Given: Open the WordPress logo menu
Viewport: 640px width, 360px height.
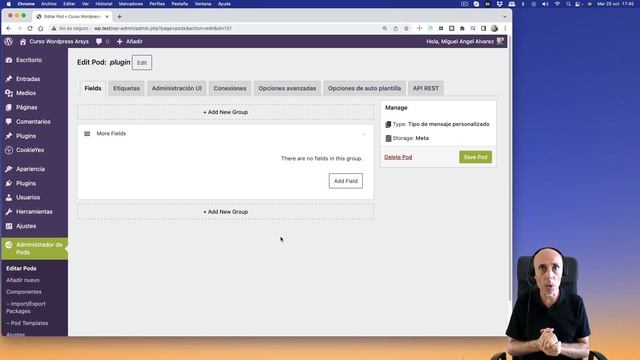Looking at the screenshot, I should tap(9, 42).
